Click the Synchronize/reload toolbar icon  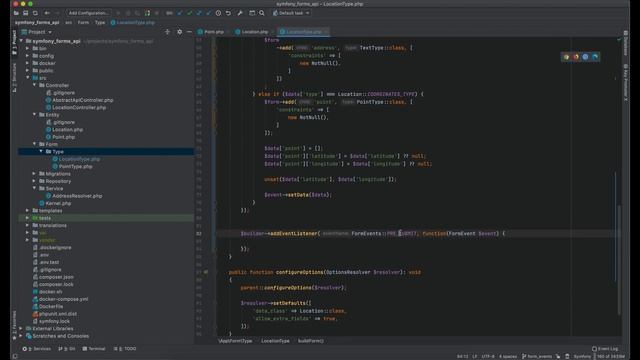pyautogui.click(x=35, y=13)
